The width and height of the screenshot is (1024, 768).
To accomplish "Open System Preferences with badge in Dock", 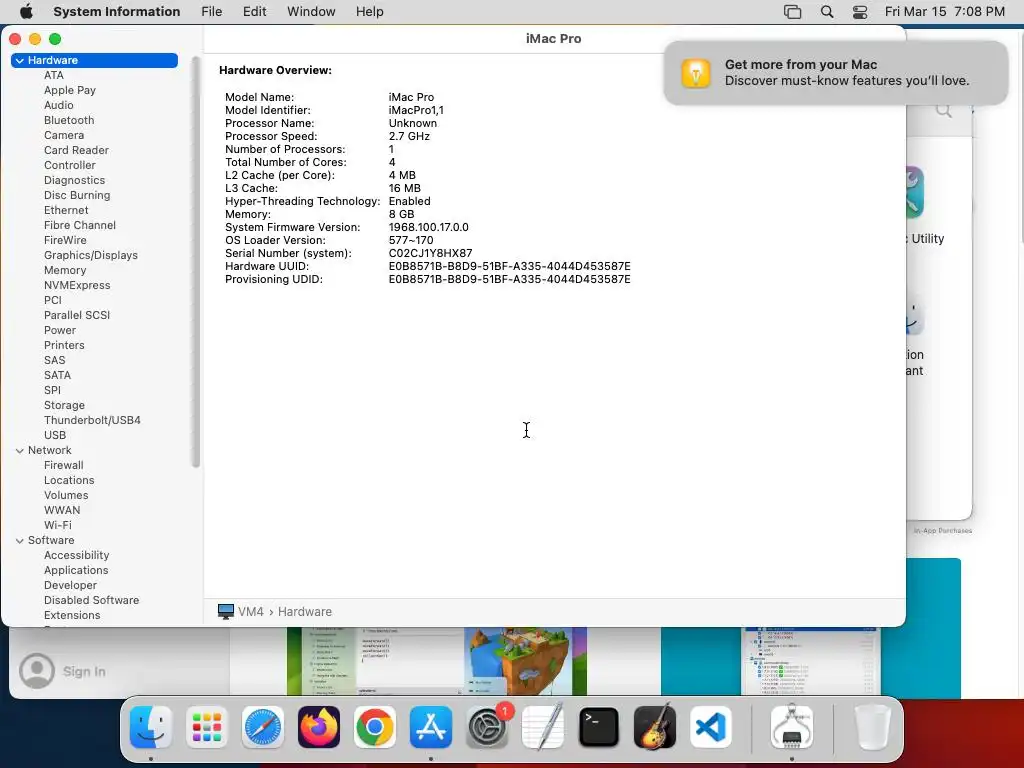I will coord(487,727).
